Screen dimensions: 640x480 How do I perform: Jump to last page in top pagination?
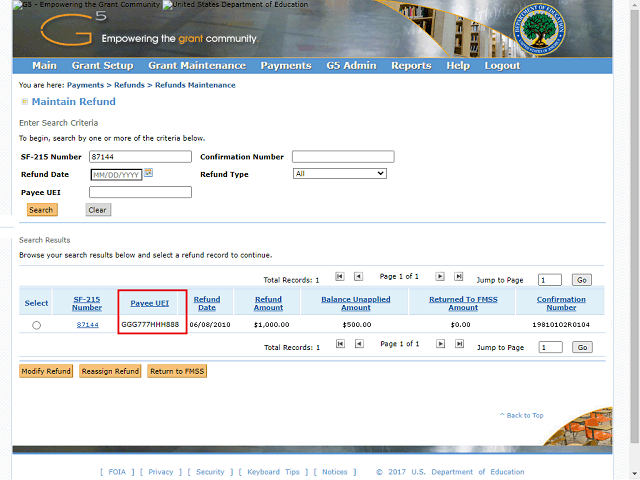[459, 277]
